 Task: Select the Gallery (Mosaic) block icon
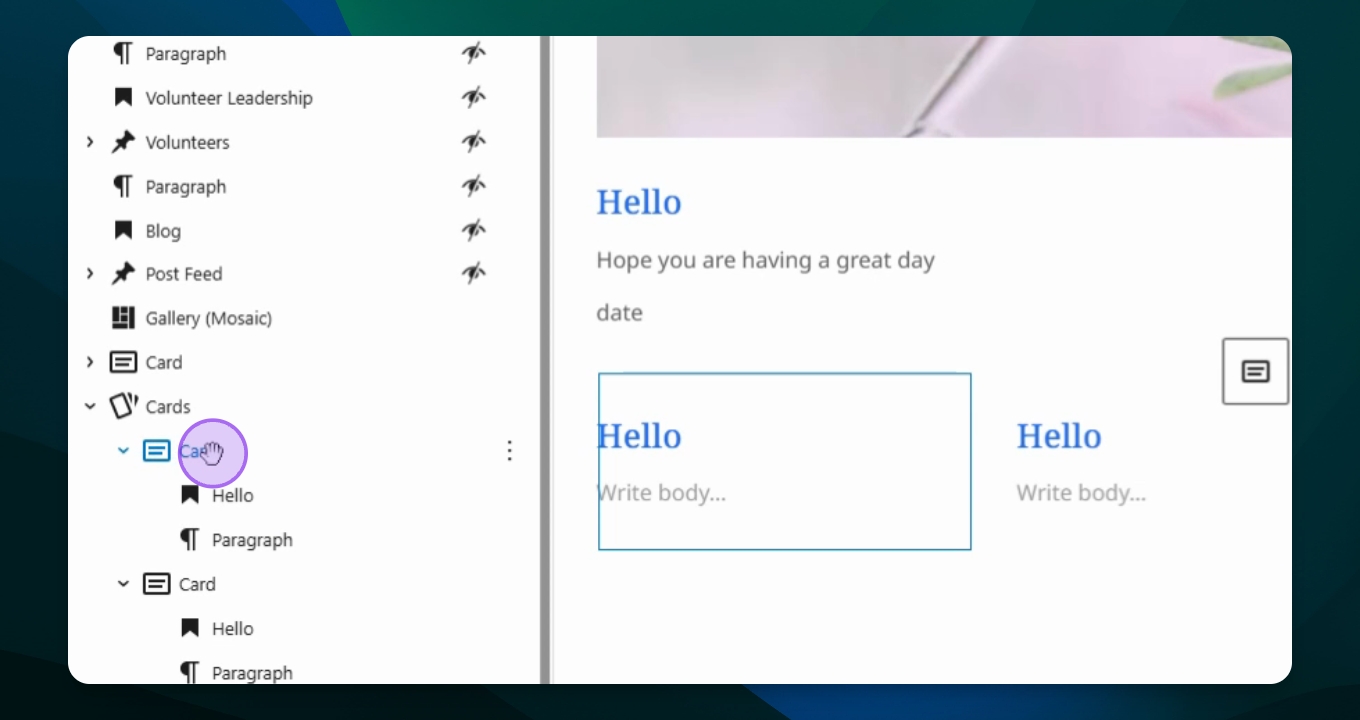[123, 318]
